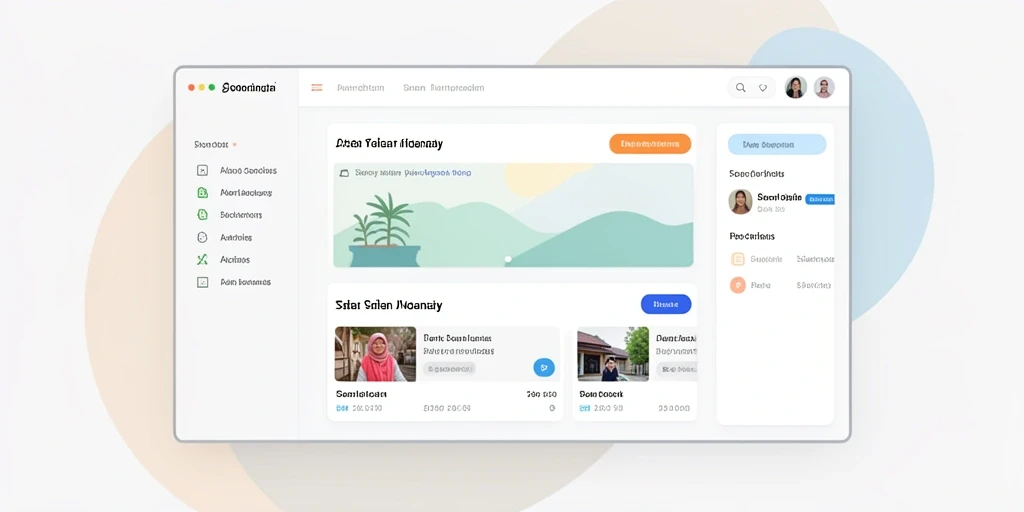Click the green circular third sidebar icon
1024x512 pixels.
click(202, 215)
